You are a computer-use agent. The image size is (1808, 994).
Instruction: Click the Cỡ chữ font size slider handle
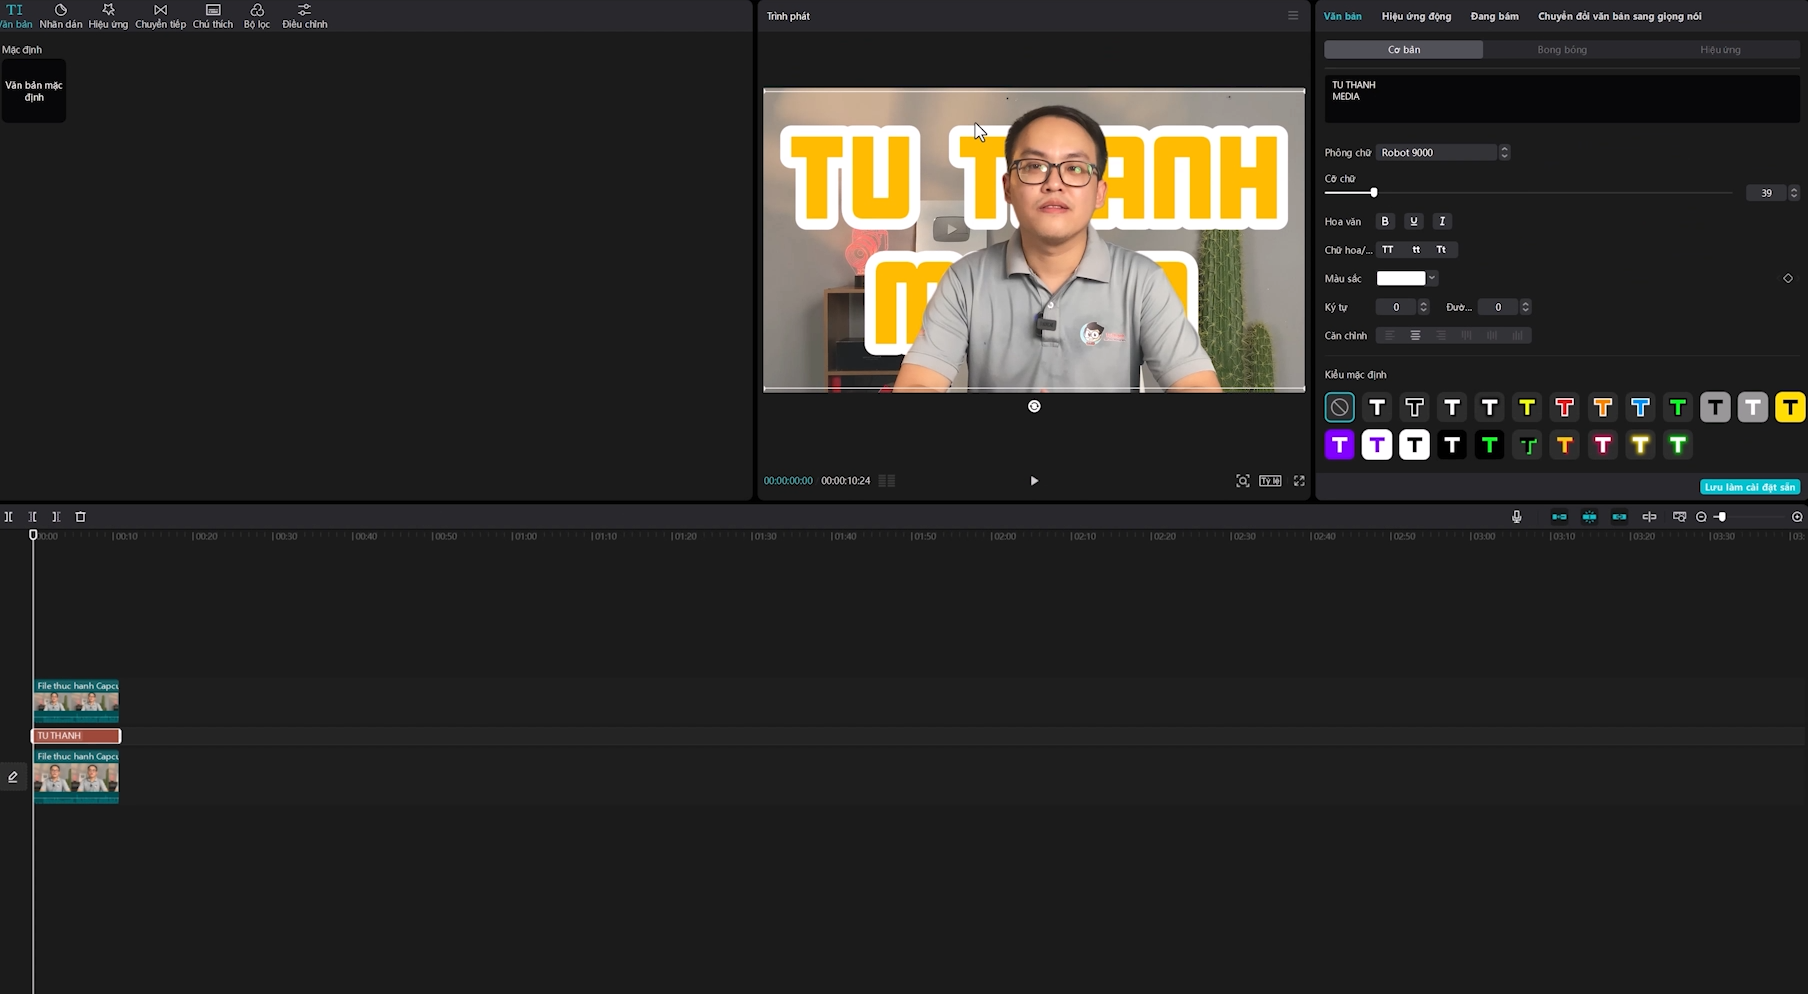click(1373, 192)
